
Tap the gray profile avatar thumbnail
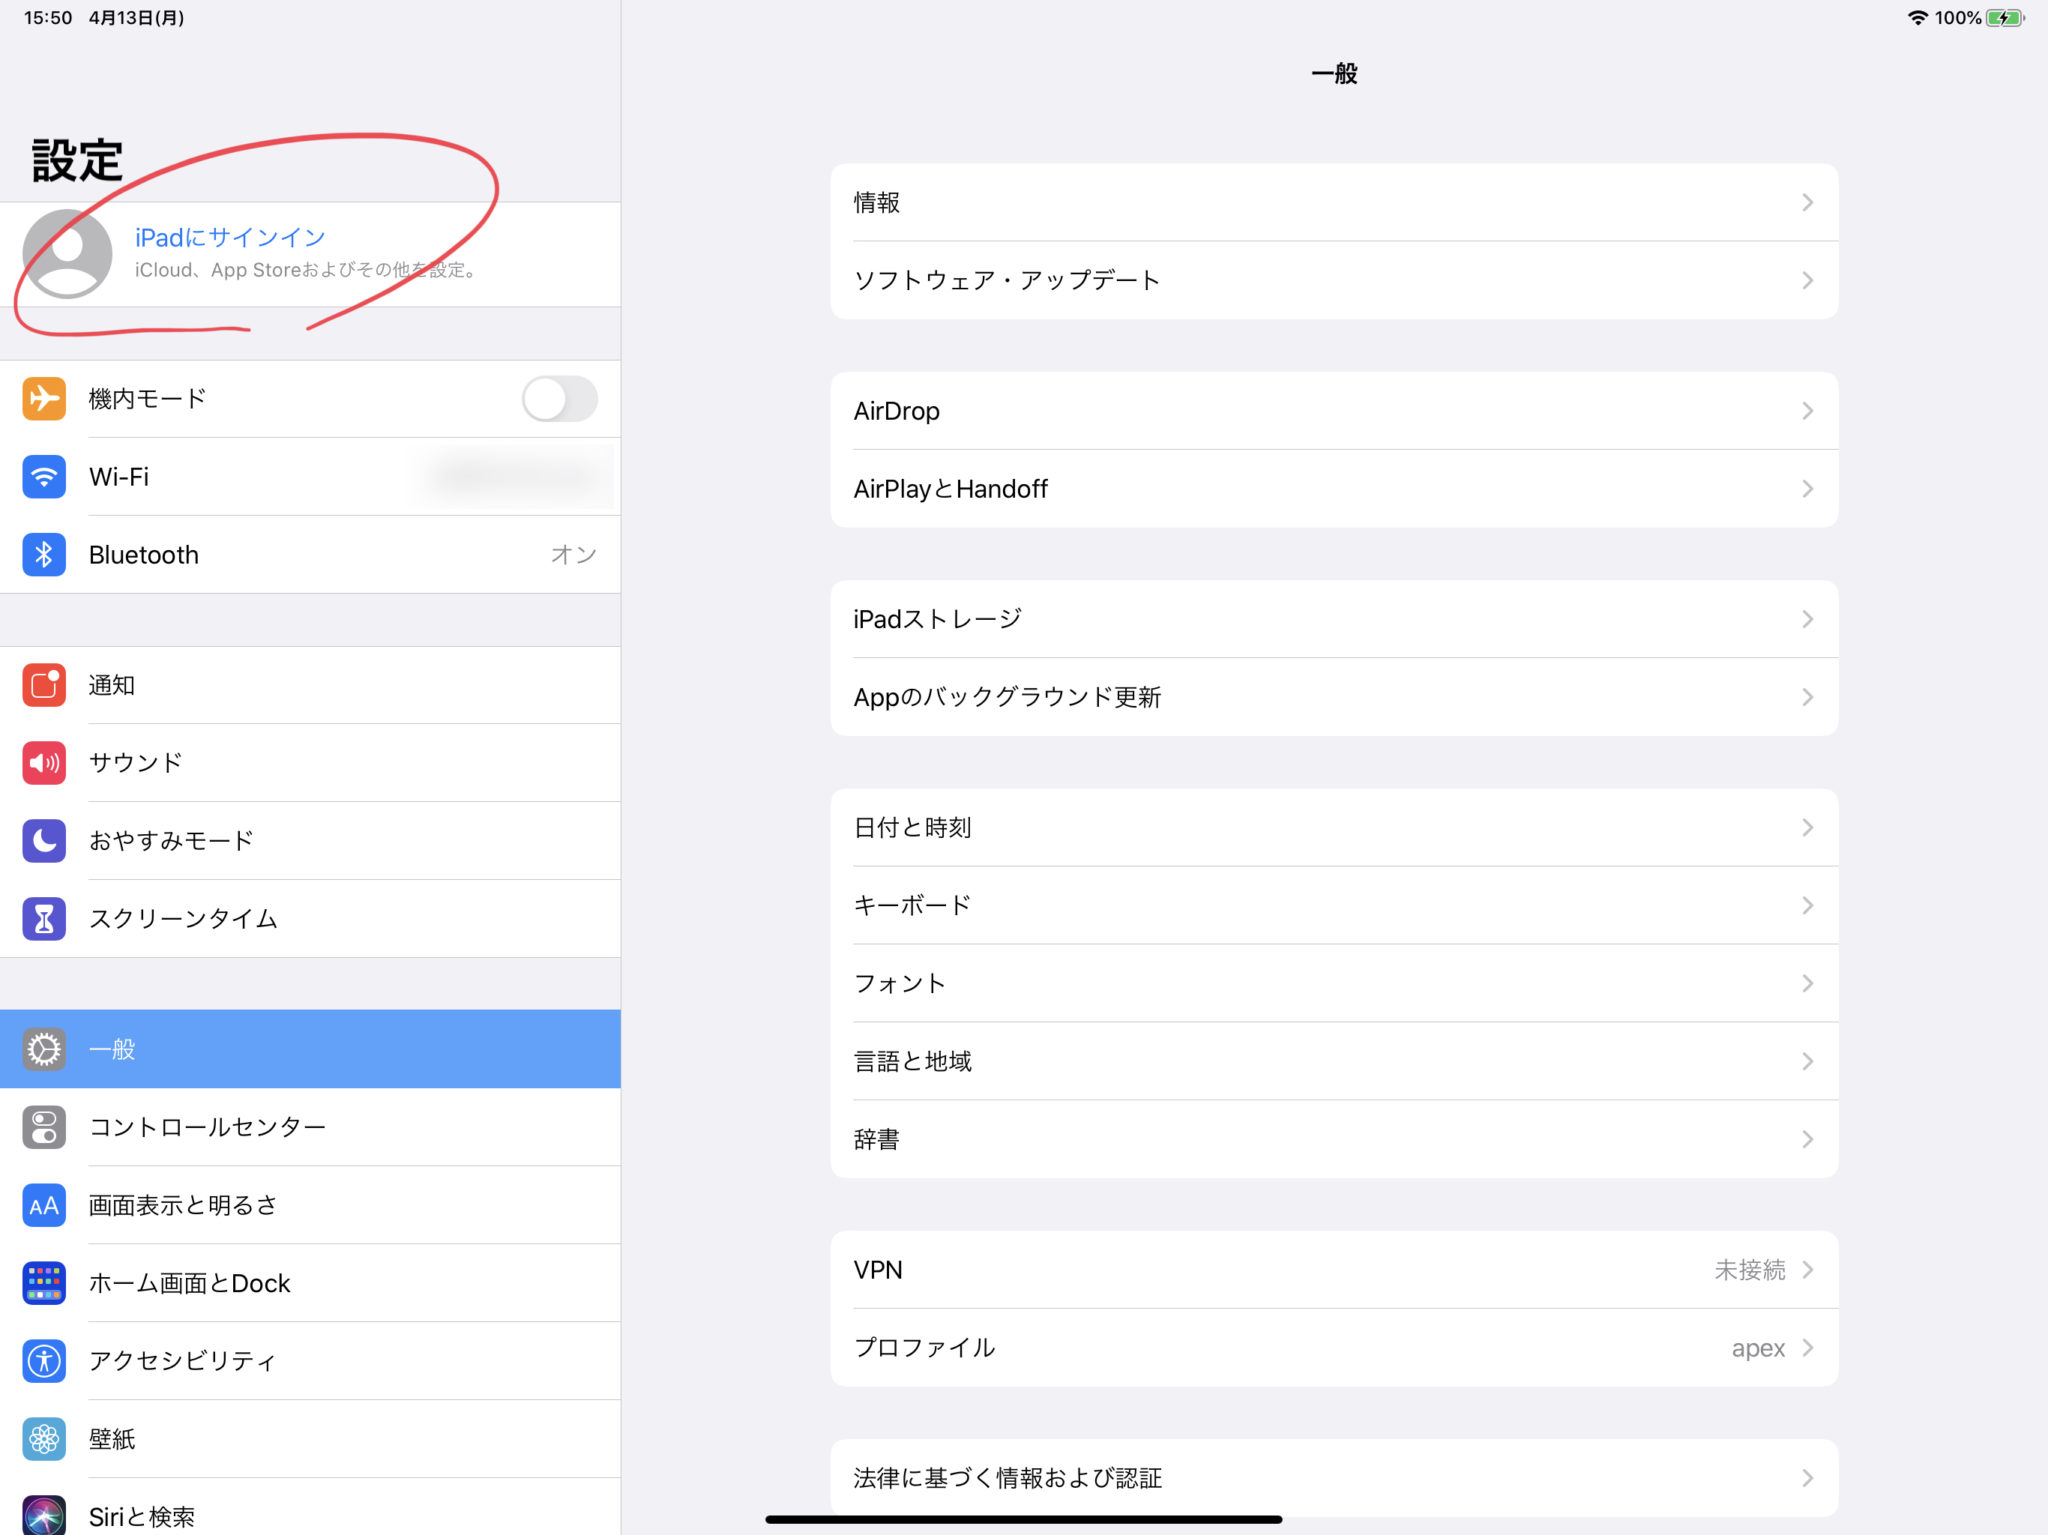[x=68, y=254]
